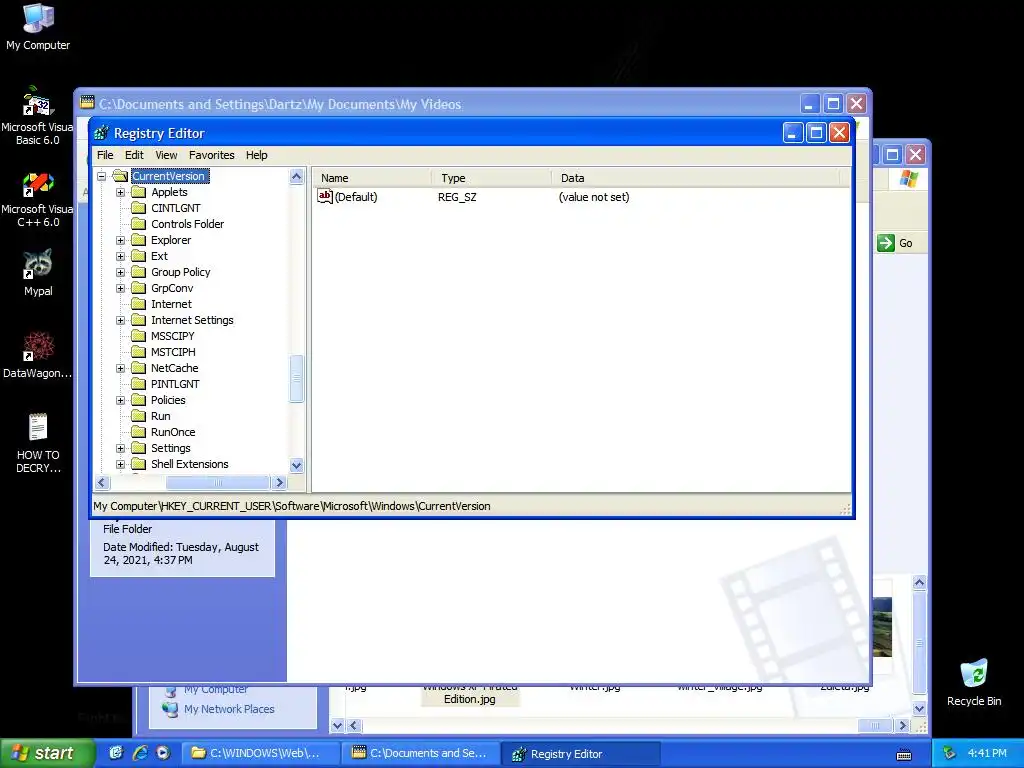Click the tray icon next to clock
The width and height of the screenshot is (1024, 768).
click(x=950, y=753)
